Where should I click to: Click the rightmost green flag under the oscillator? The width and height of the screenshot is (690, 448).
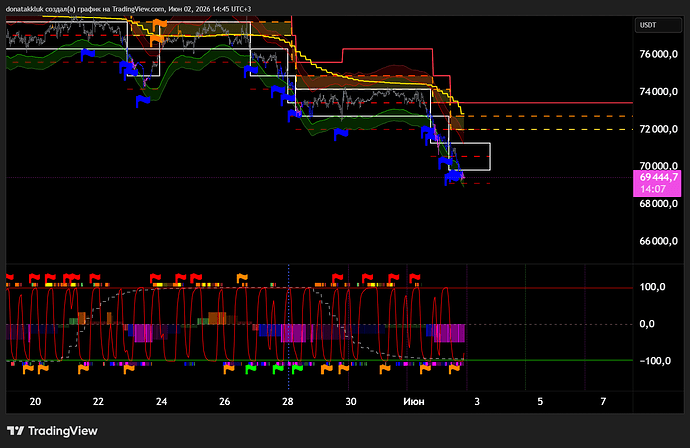(x=297, y=369)
